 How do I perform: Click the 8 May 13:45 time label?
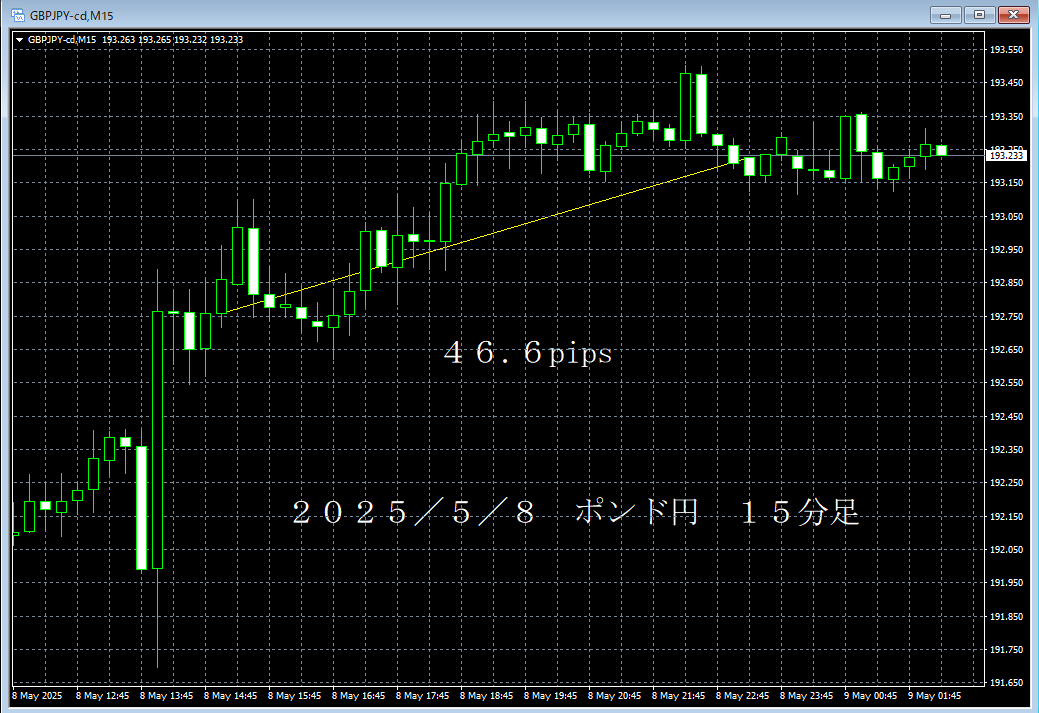click(166, 696)
